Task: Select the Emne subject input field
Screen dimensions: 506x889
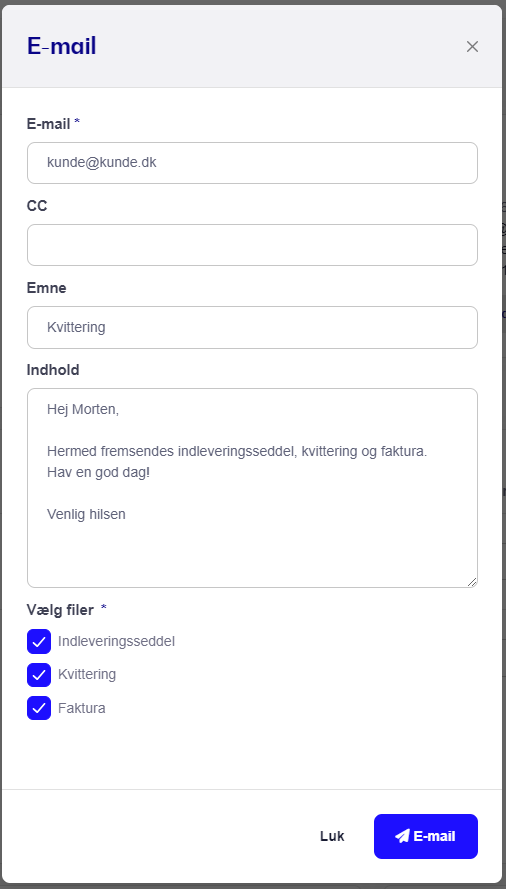Action: tap(252, 328)
